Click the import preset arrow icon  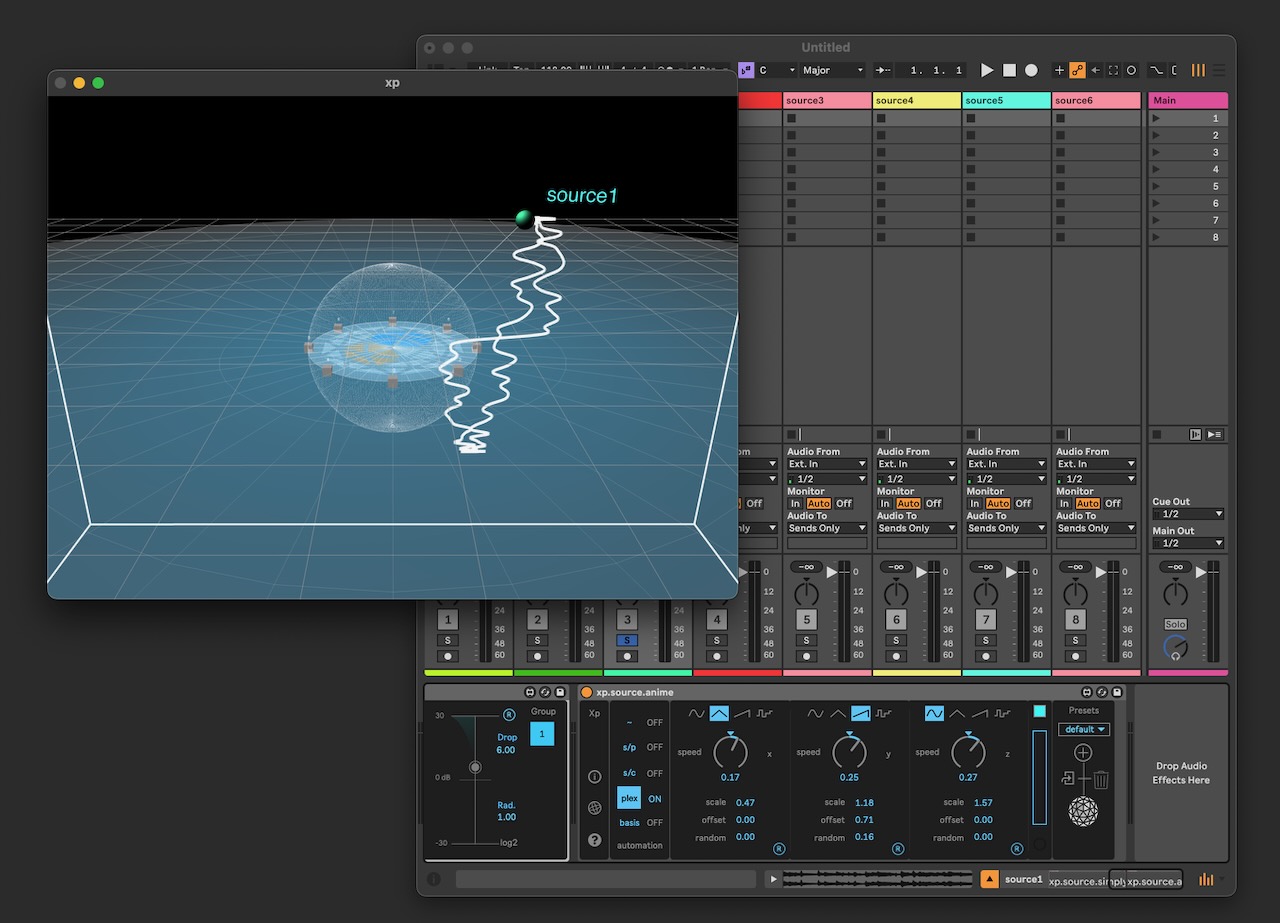click(x=1068, y=779)
